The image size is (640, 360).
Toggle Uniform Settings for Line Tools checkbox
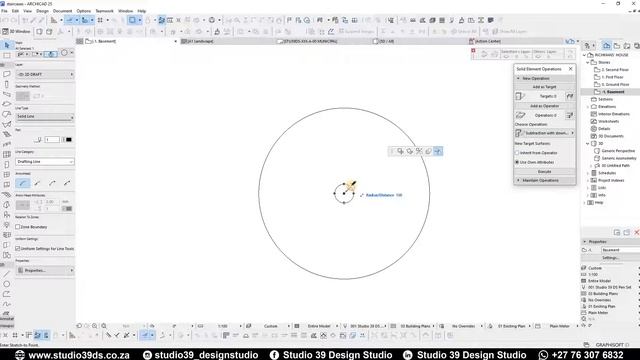point(18,248)
